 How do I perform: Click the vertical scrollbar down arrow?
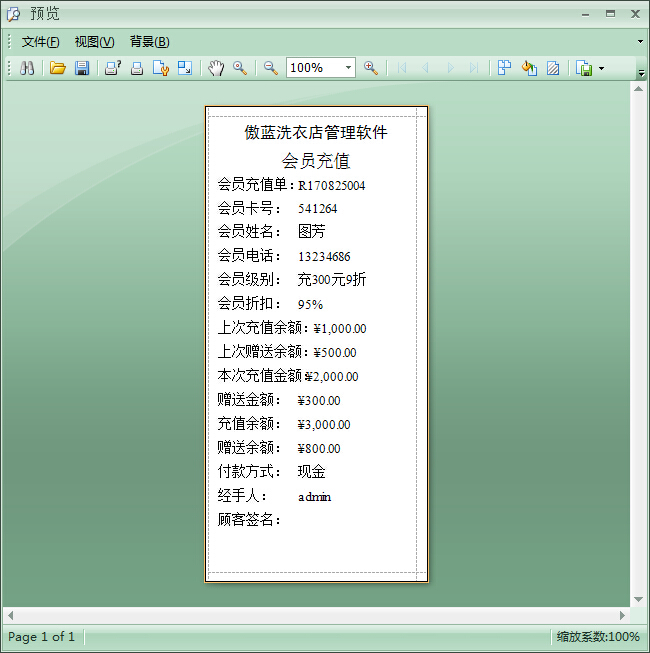(638, 597)
